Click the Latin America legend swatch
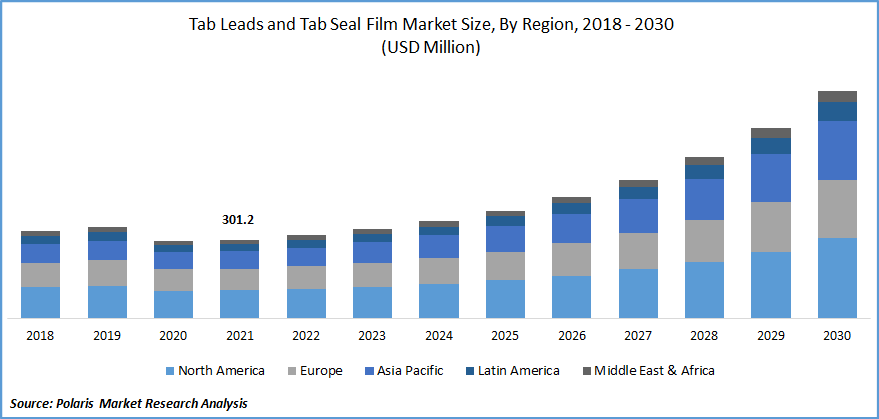The height and width of the screenshot is (419, 879). (470, 371)
